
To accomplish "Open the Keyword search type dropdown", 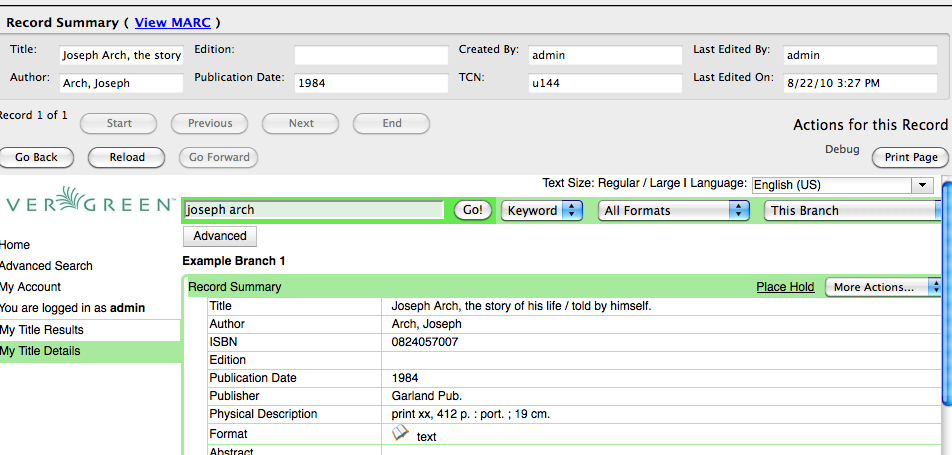I will pyautogui.click(x=543, y=210).
